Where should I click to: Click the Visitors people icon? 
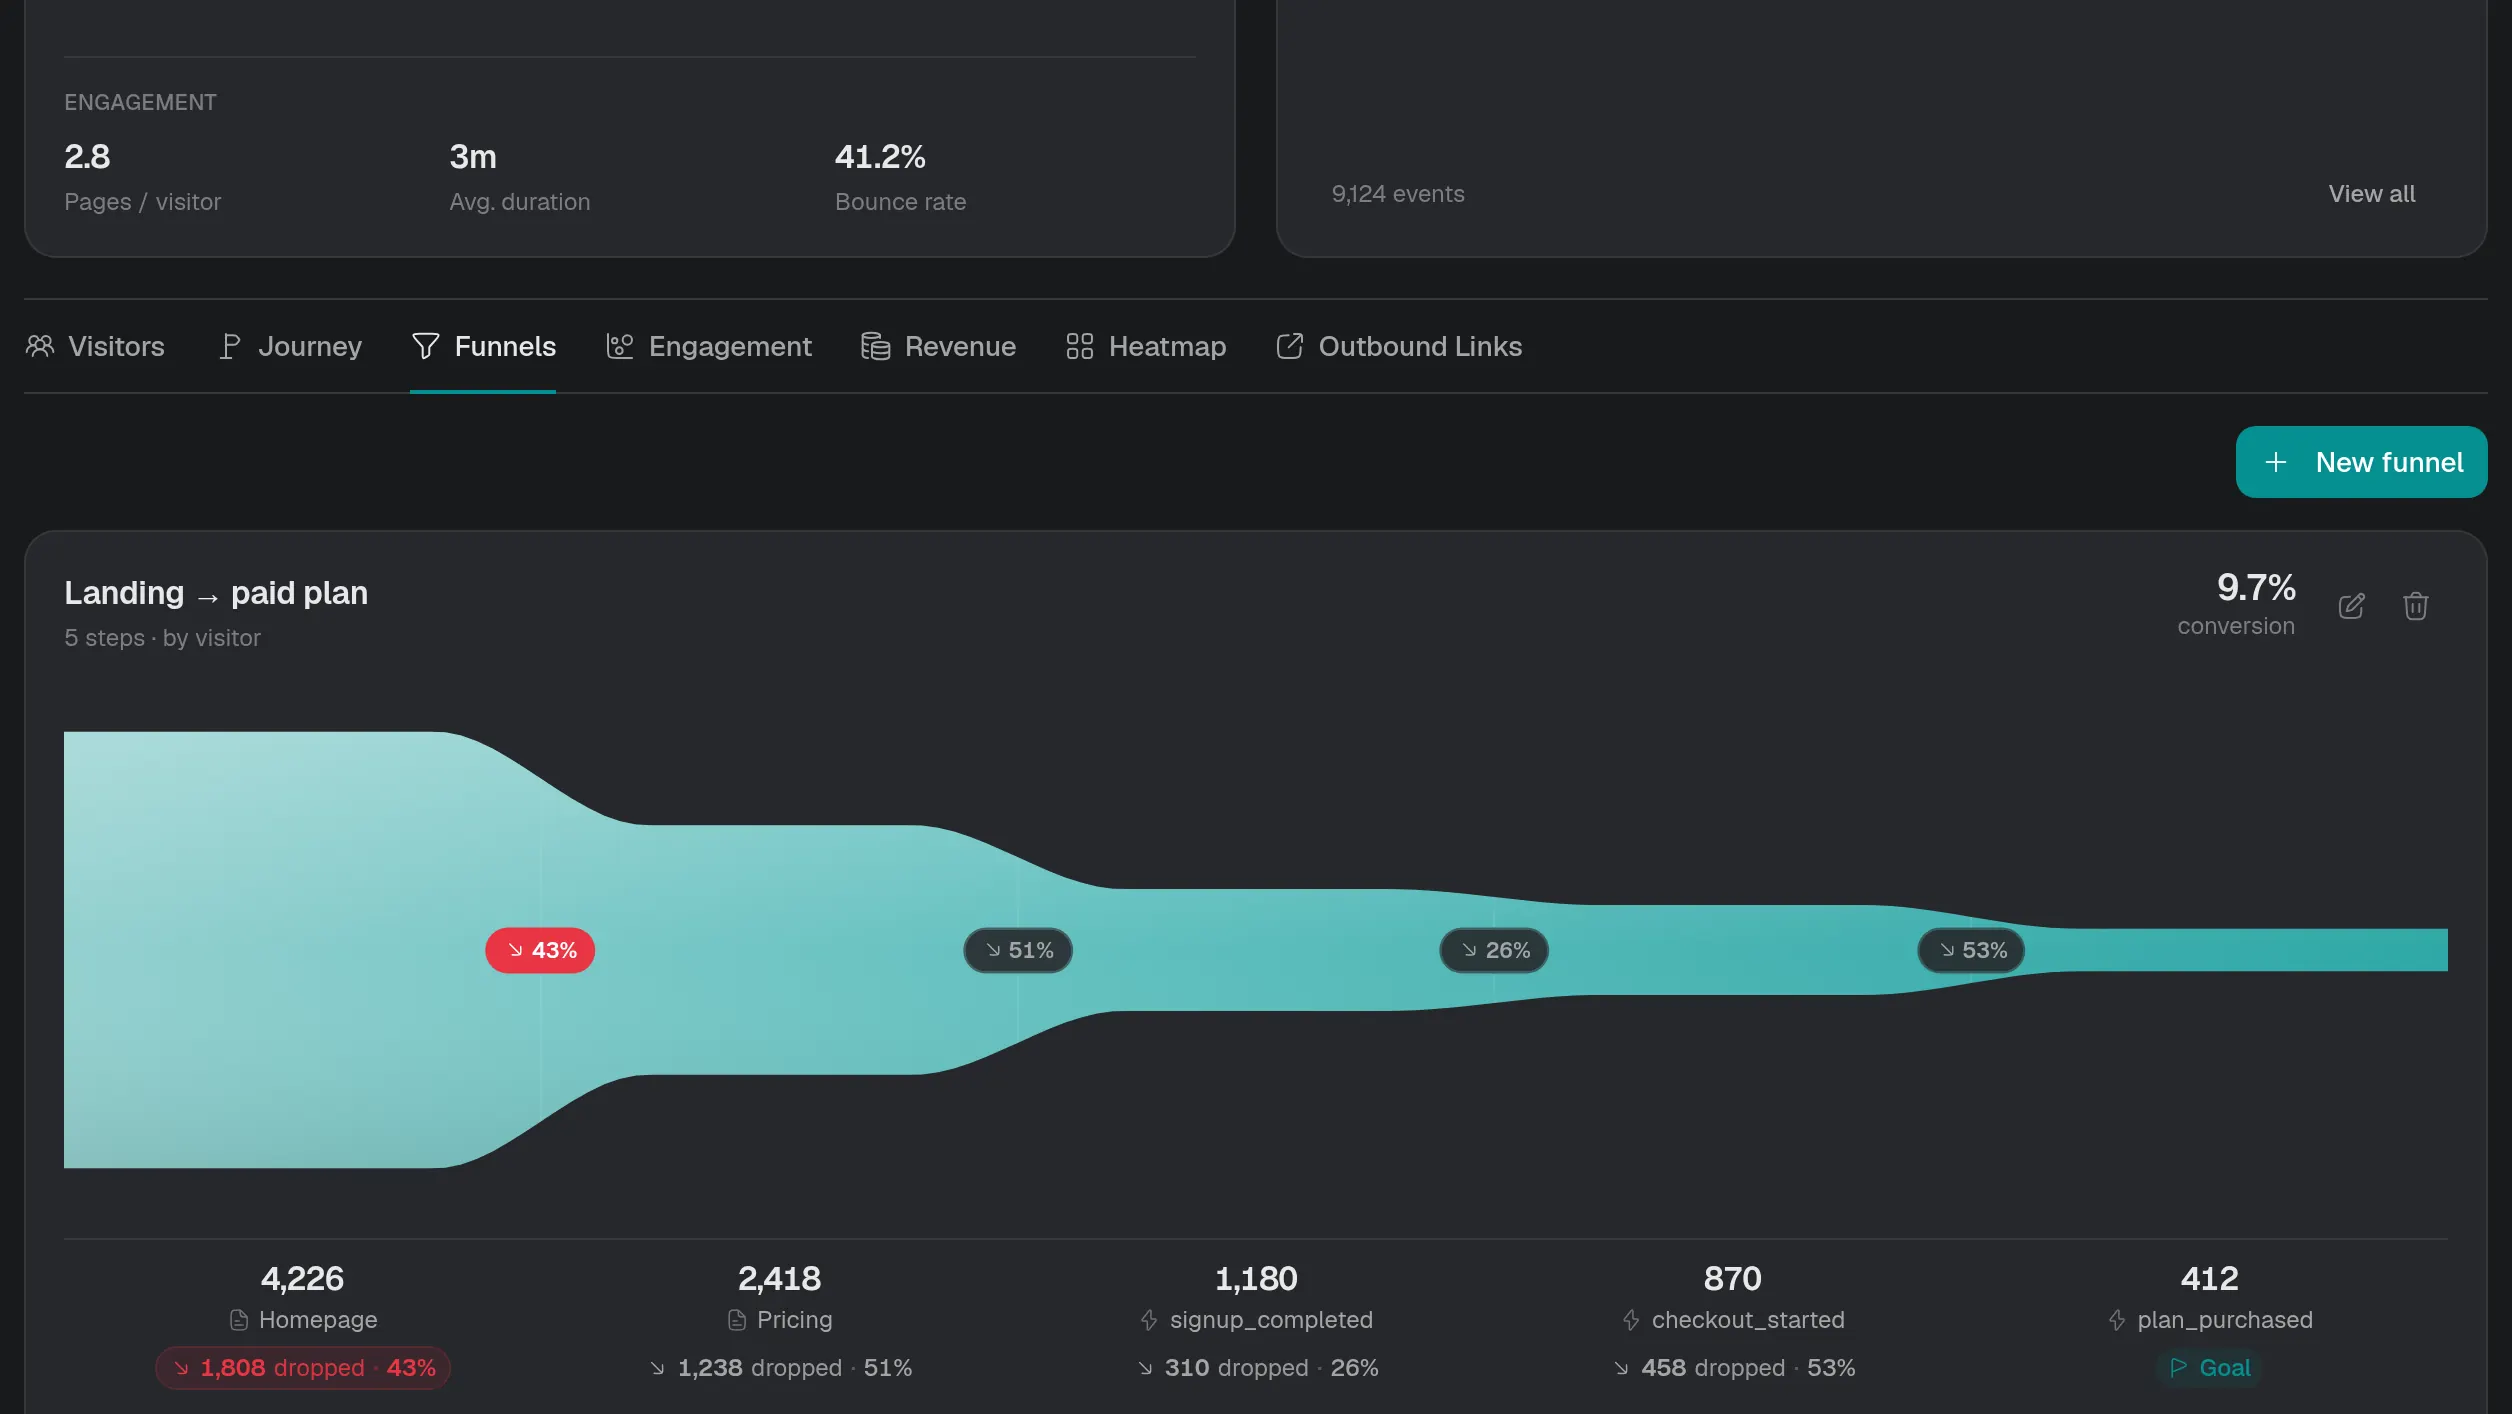[40, 346]
